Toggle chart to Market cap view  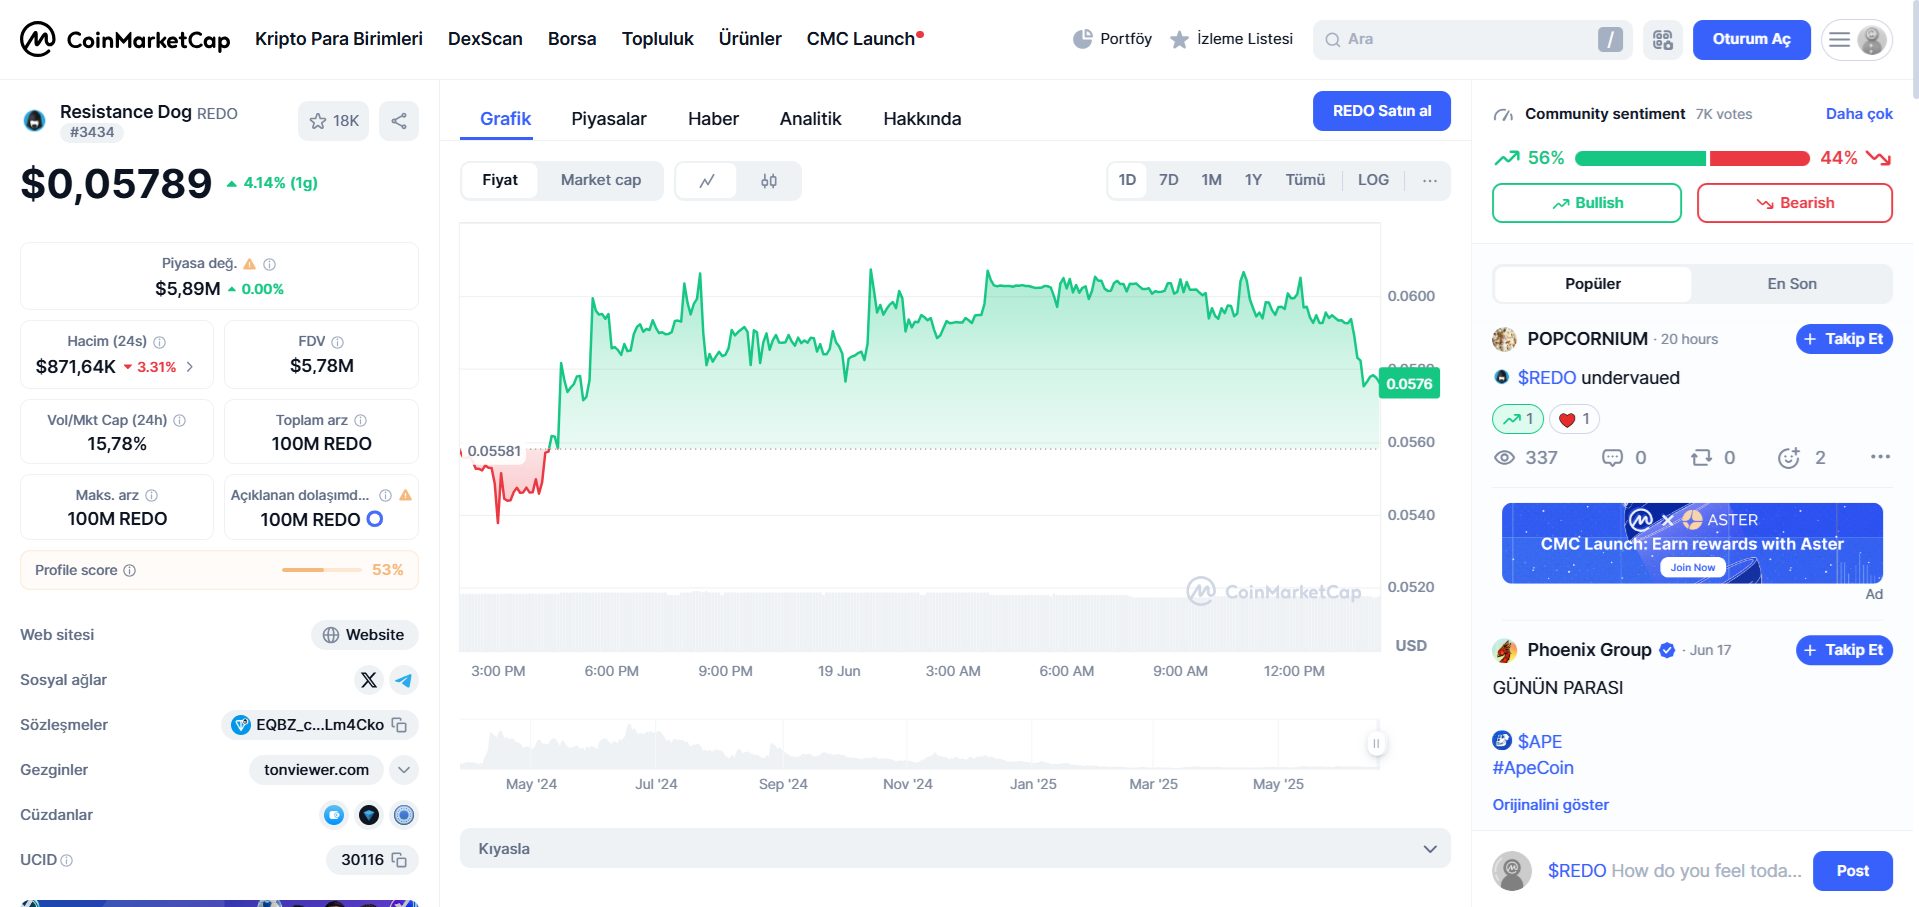(x=600, y=180)
